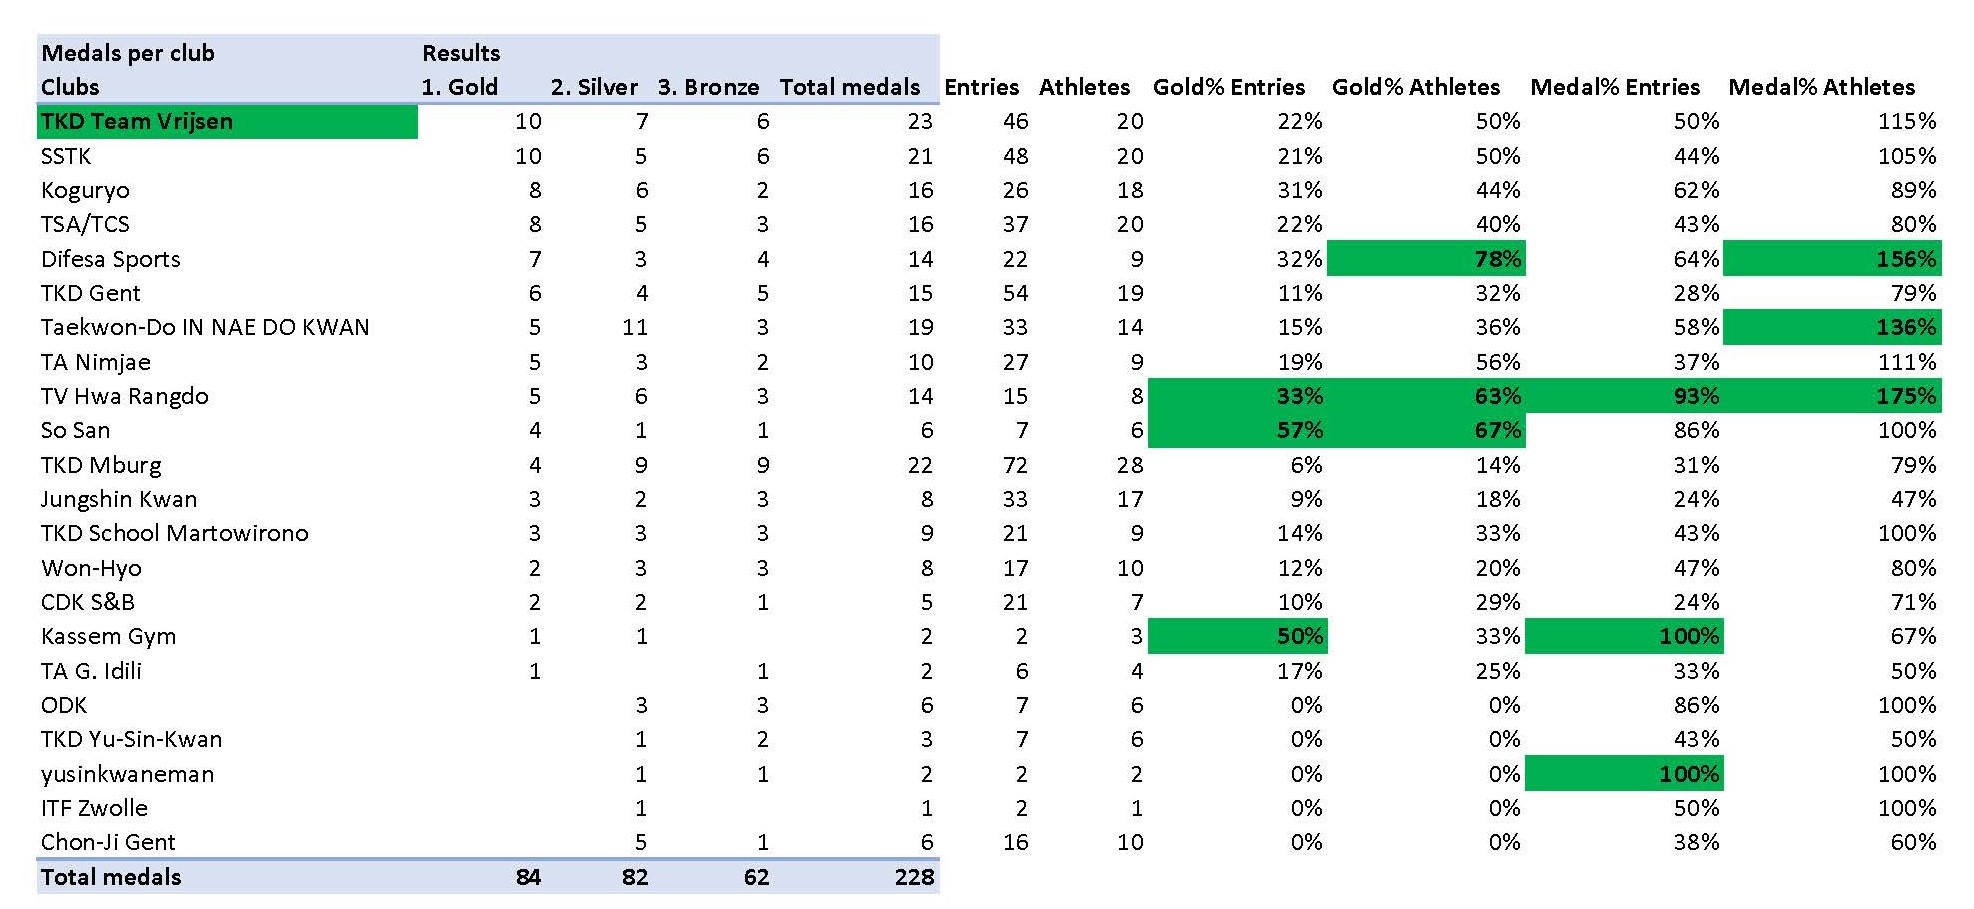Select the Total medals footer label
The image size is (1974, 909).
pyautogui.click(x=111, y=877)
